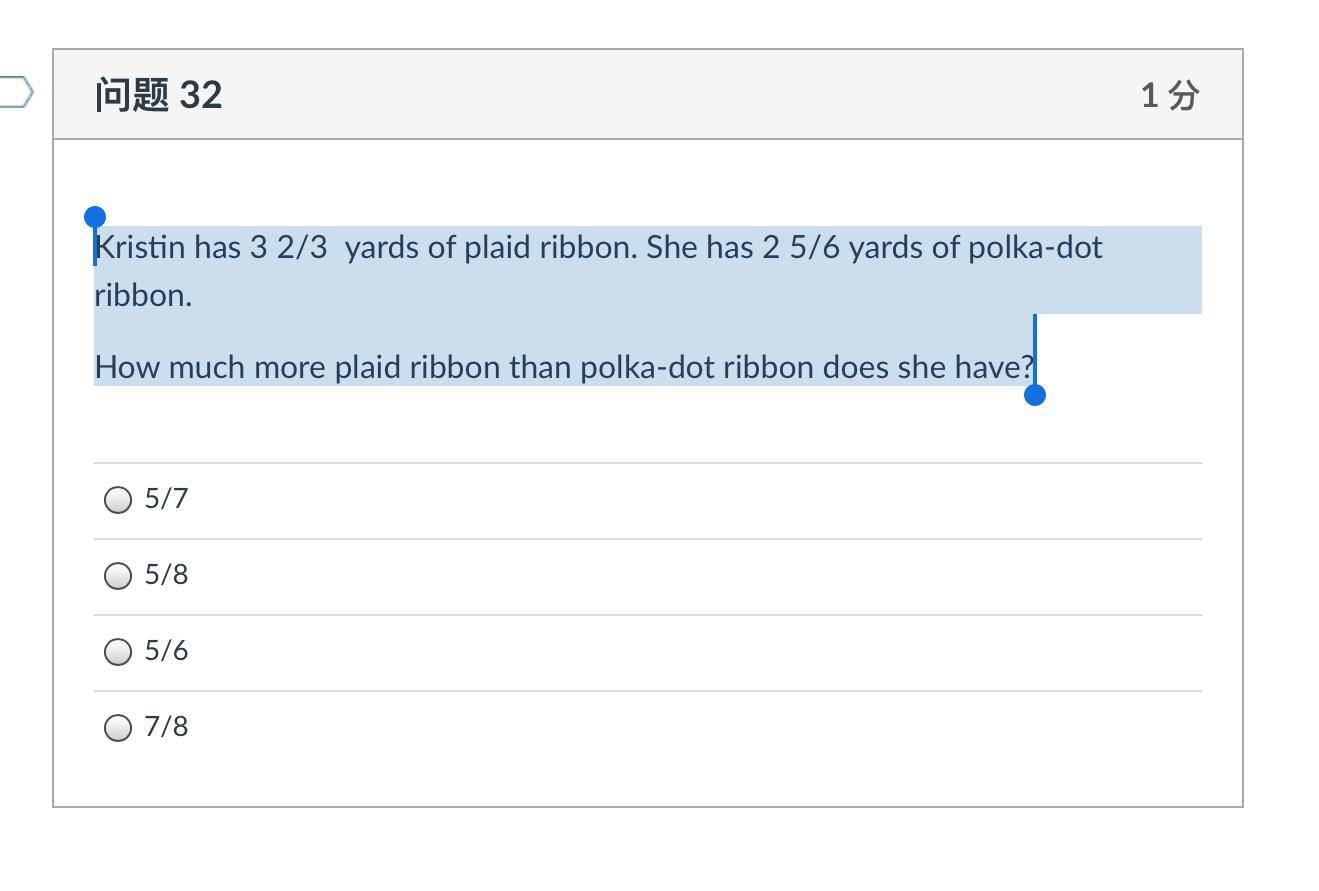The height and width of the screenshot is (891, 1319).
Task: Flag question 32 with the marker icon
Action: (x=15, y=93)
